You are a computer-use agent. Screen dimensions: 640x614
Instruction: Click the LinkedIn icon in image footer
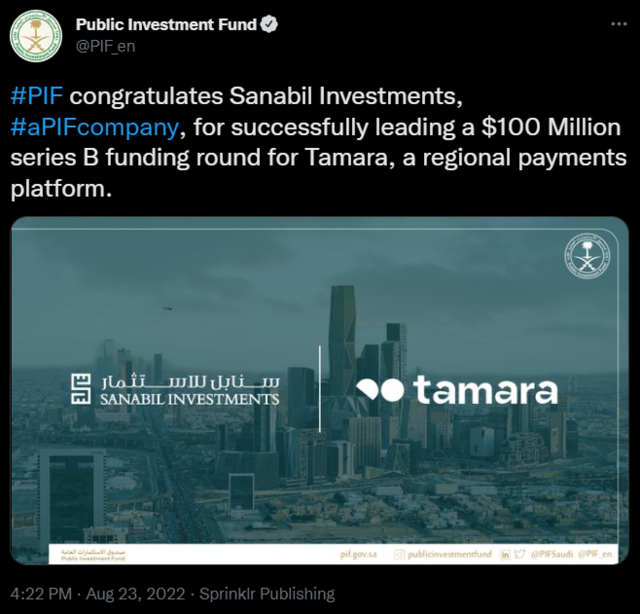coord(505,554)
